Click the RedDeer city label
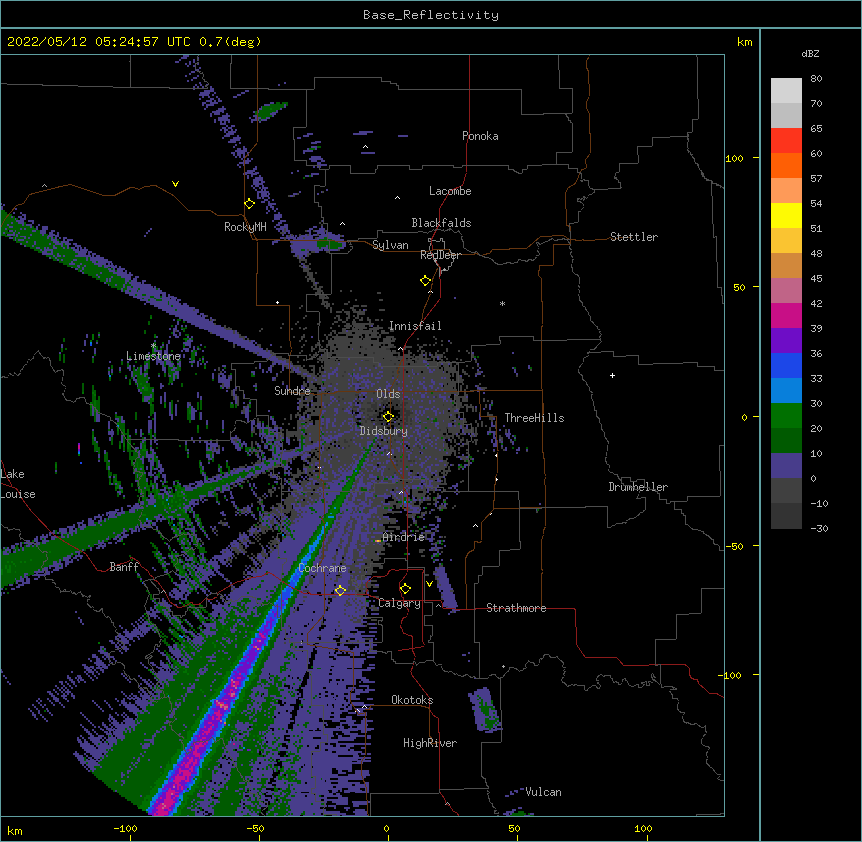862x842 pixels. click(440, 255)
